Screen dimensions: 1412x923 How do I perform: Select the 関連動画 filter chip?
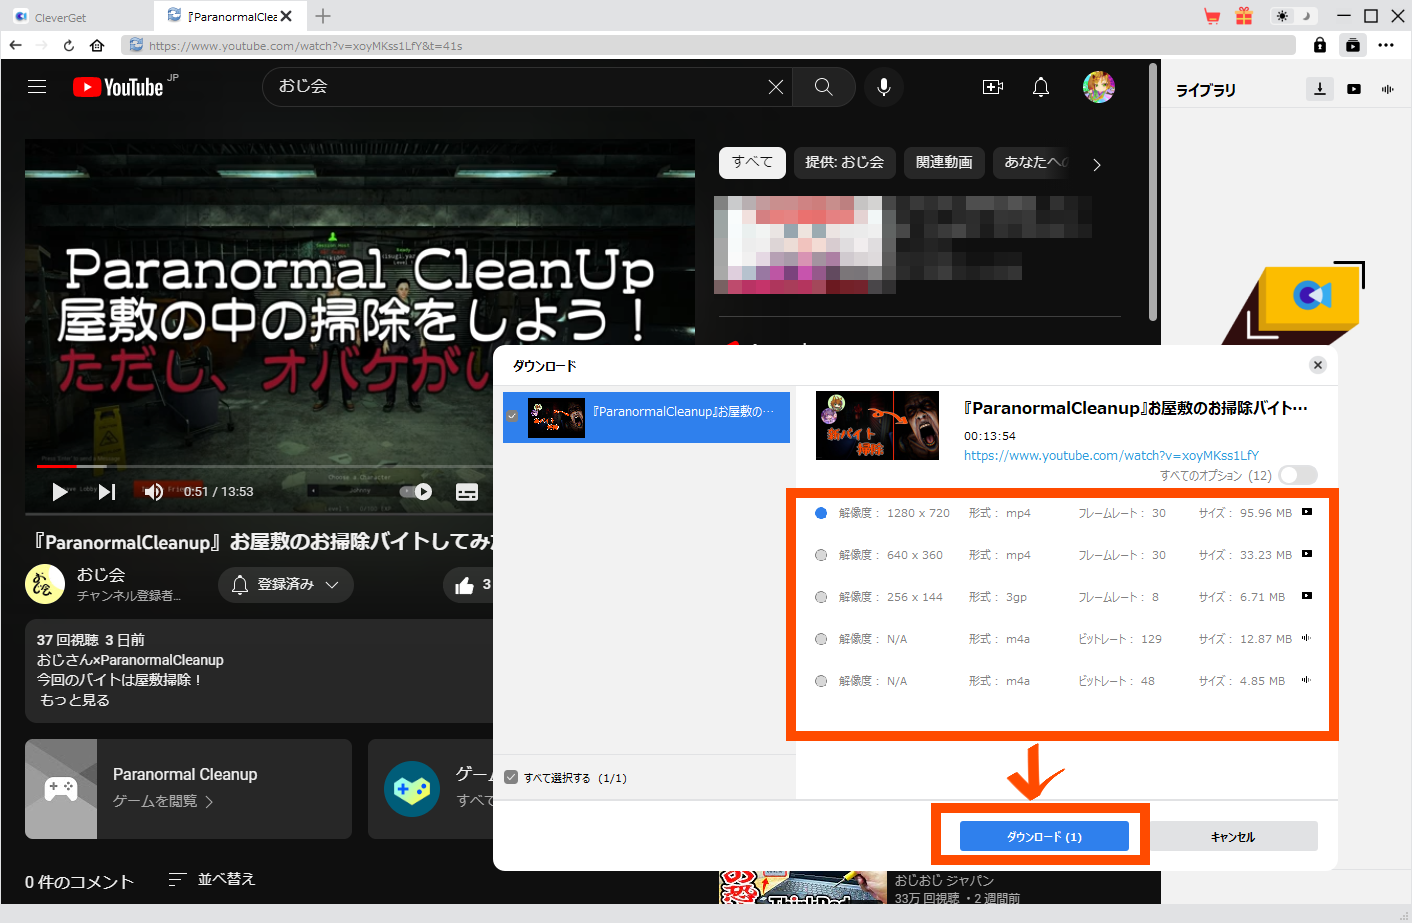(943, 162)
